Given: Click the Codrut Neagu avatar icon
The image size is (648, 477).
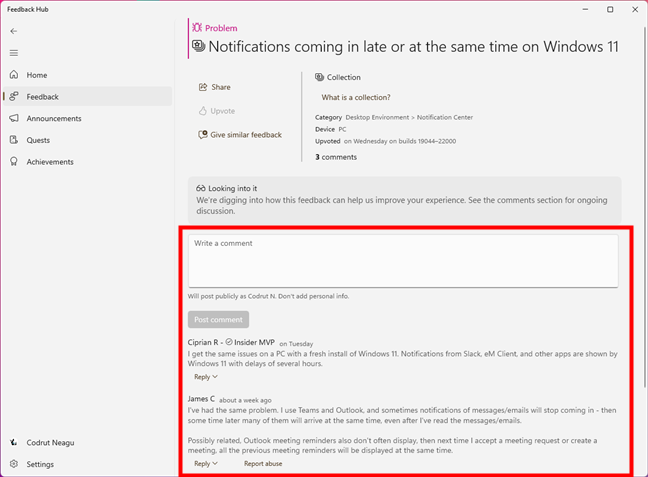Looking at the screenshot, I should pos(14,442).
